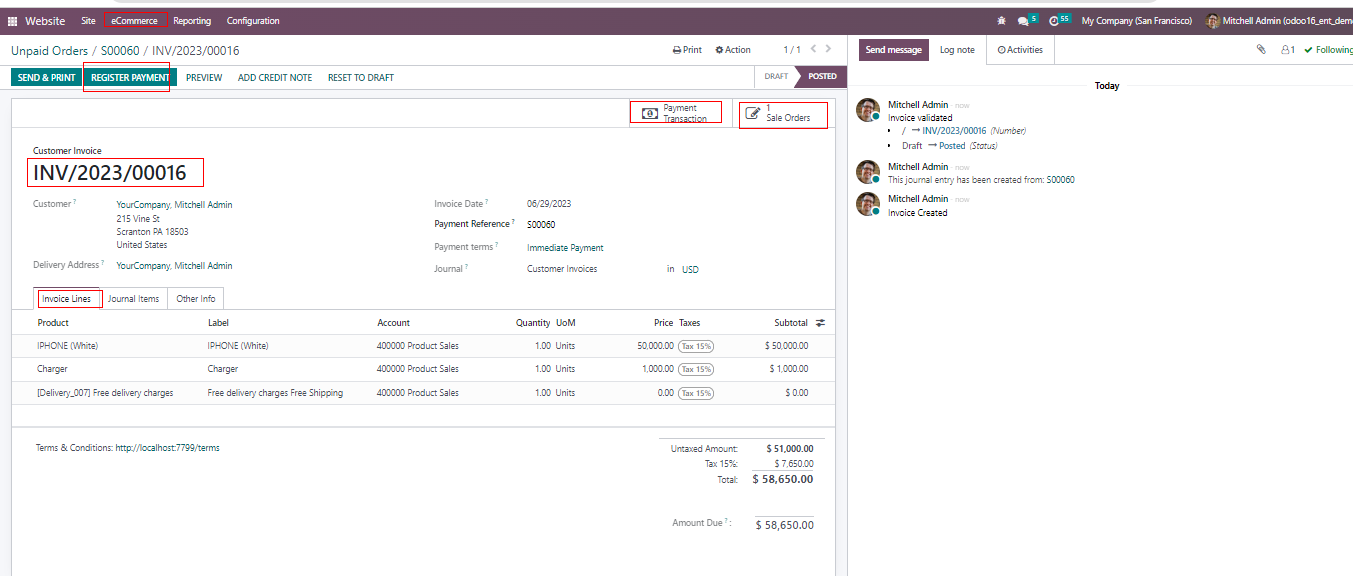Switch to the Log note tab
The height and width of the screenshot is (576, 1353).
pos(957,50)
